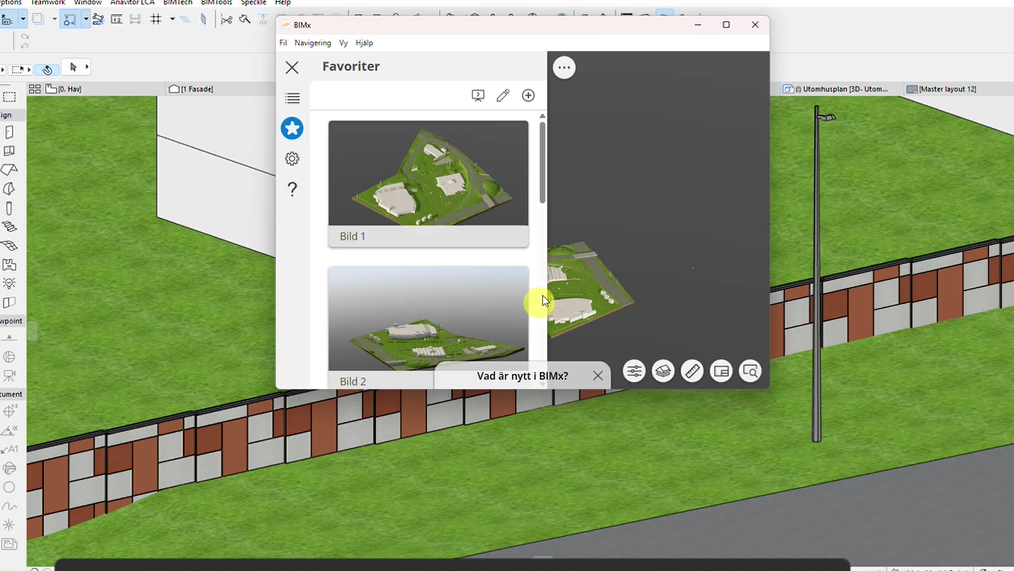Open the layers icon in viewer toolbar

click(663, 371)
